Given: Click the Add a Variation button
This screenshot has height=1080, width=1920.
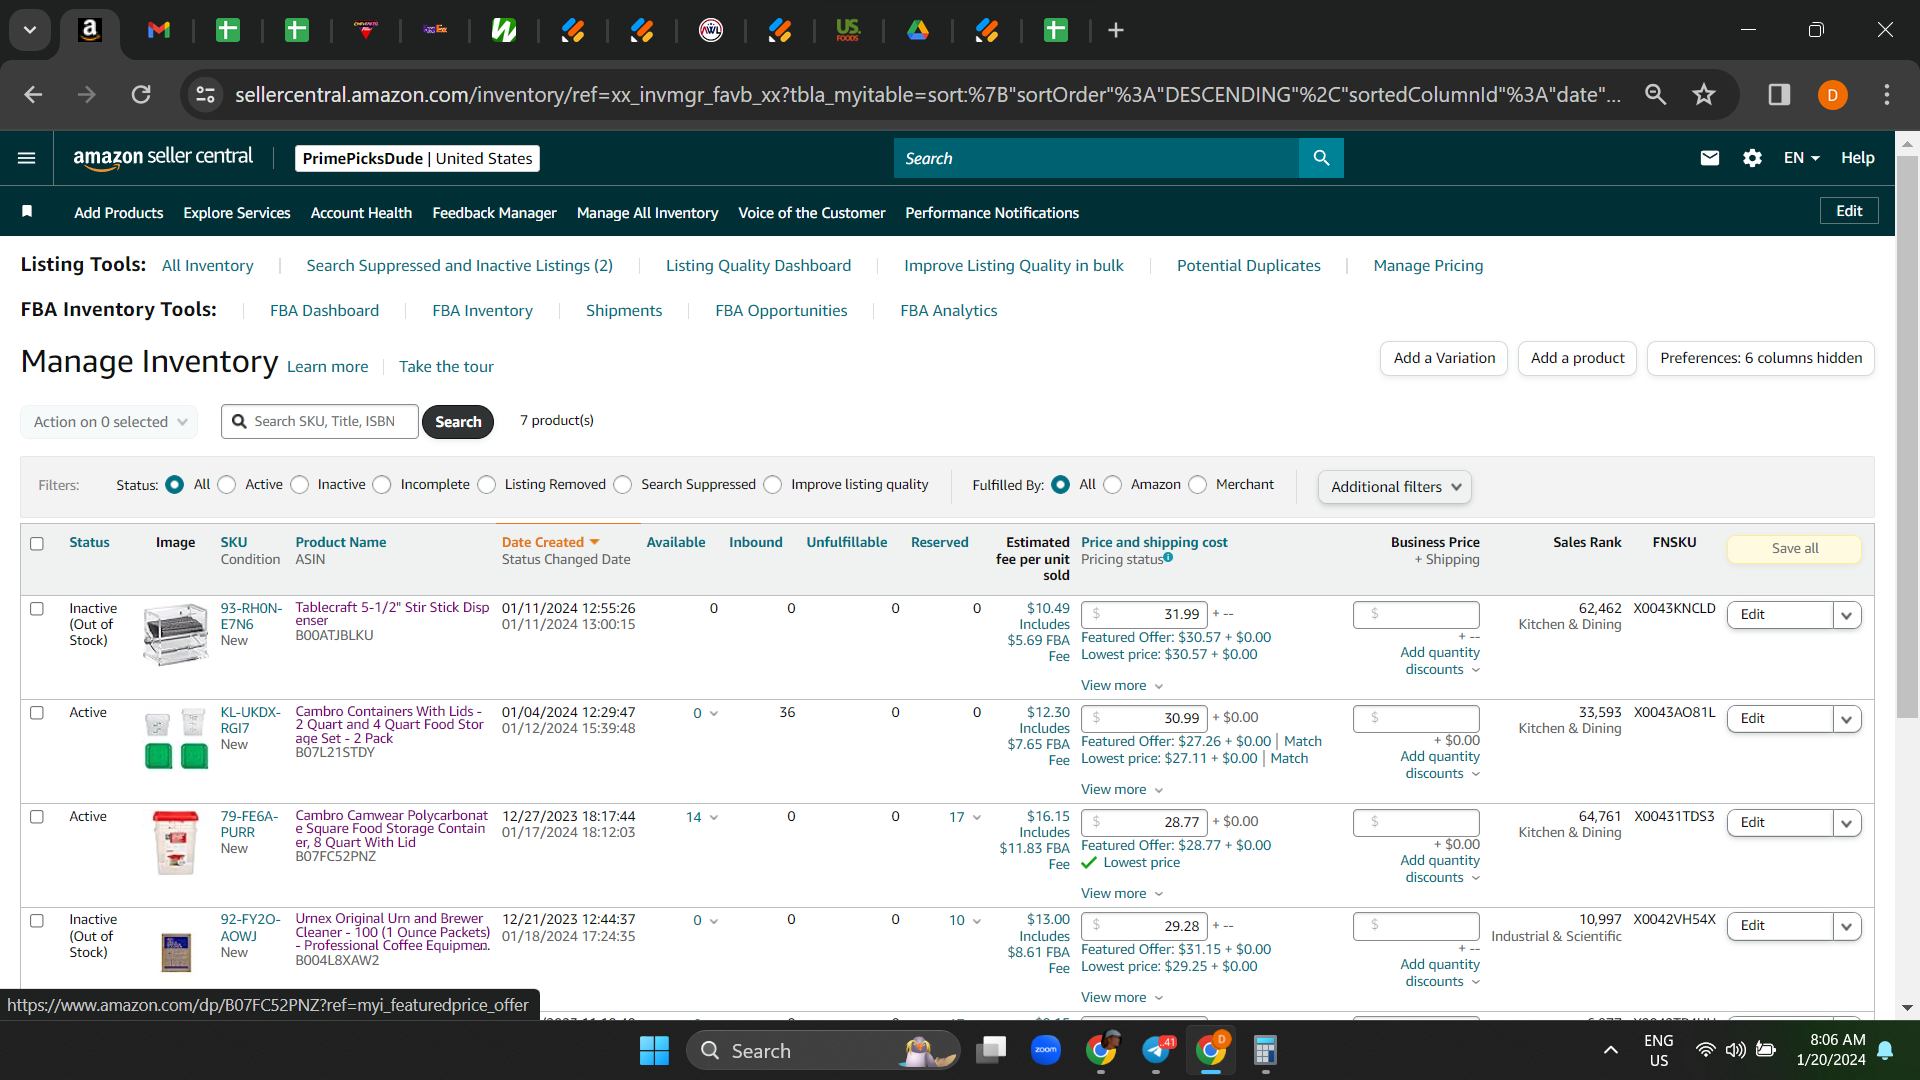Looking at the screenshot, I should 1444,358.
